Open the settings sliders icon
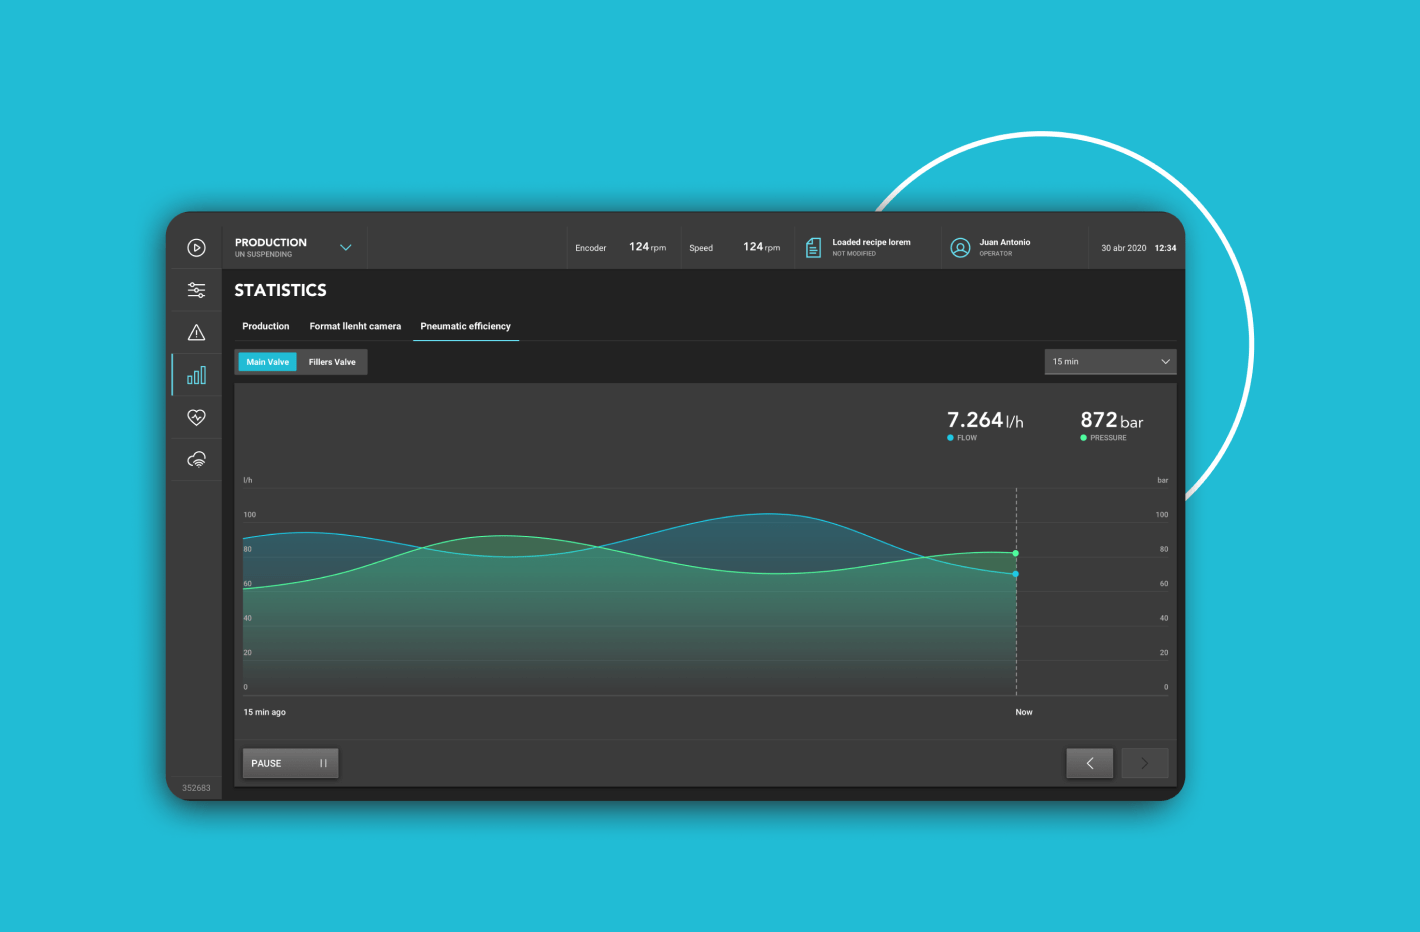 click(x=196, y=290)
